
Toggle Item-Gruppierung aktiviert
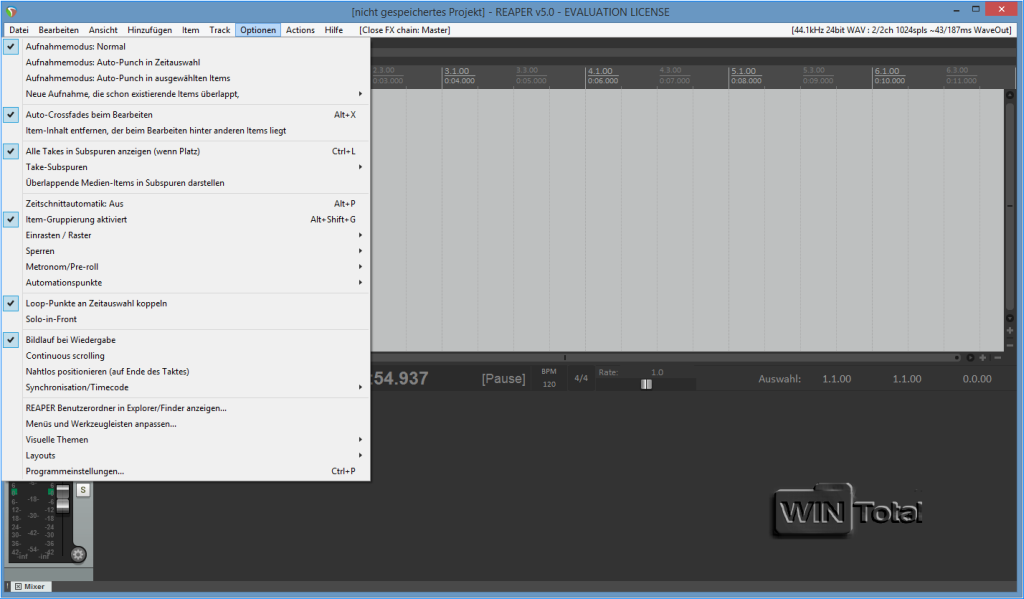[x=186, y=219]
